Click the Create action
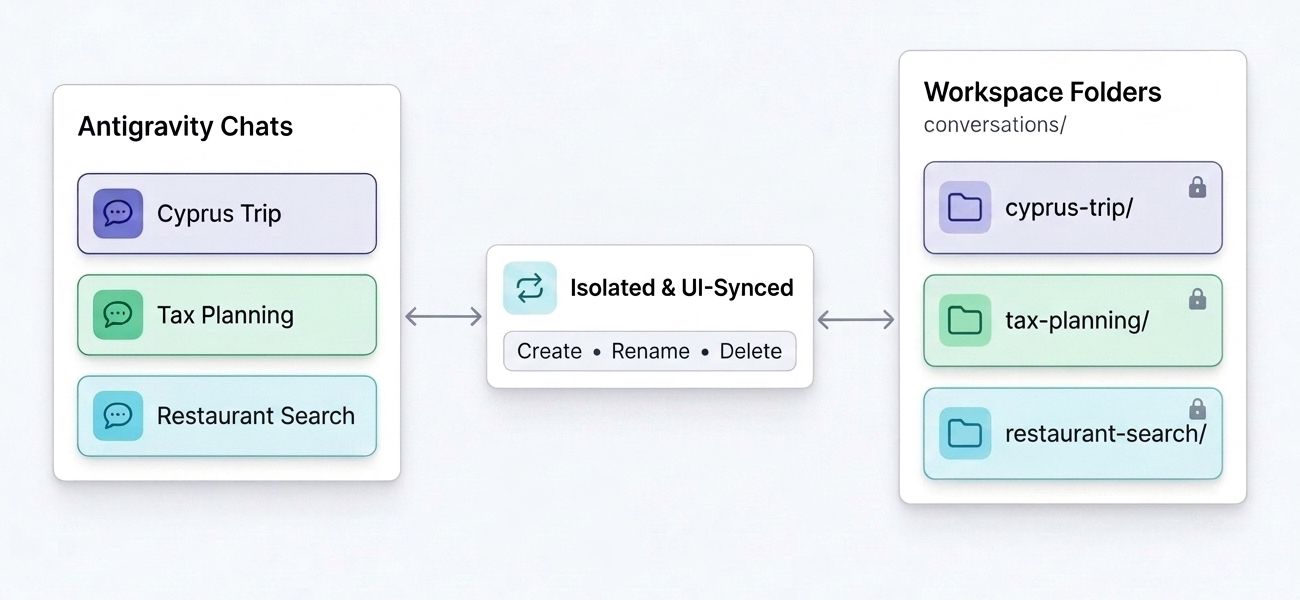Image resolution: width=1300 pixels, height=600 pixels. coord(549,351)
